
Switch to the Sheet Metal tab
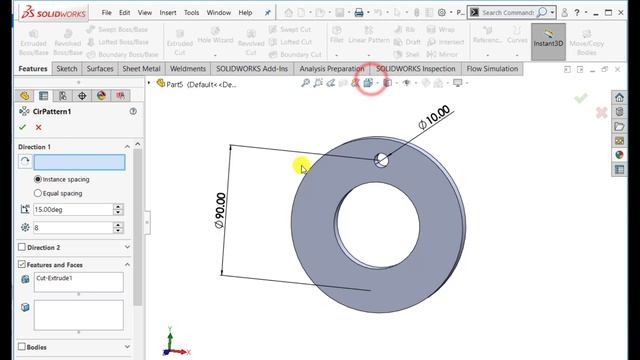[x=141, y=69]
